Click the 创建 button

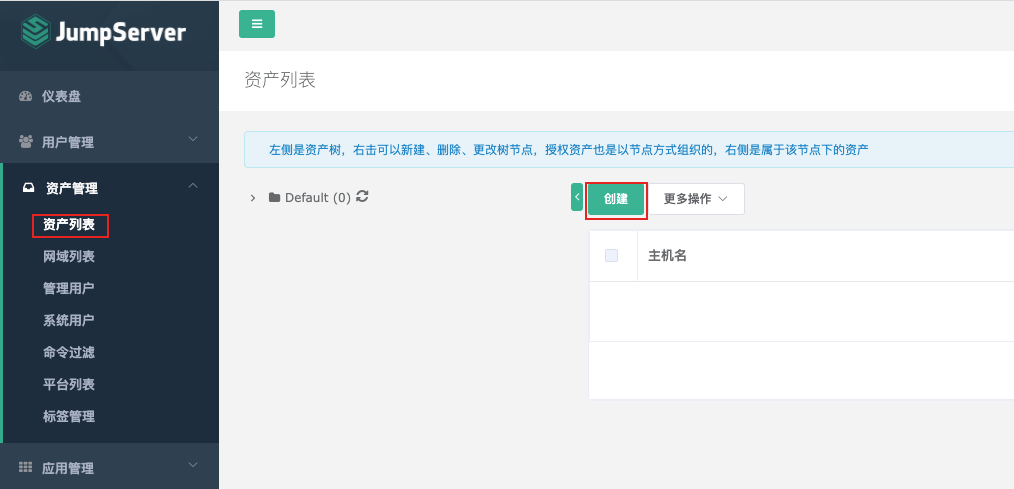tap(616, 199)
